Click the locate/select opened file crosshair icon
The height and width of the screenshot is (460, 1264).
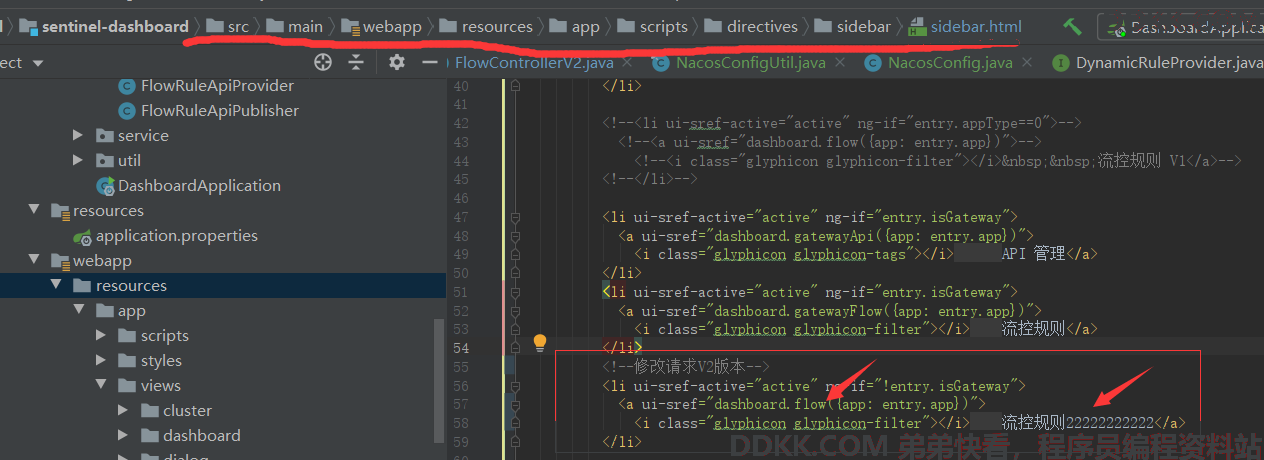tap(323, 63)
